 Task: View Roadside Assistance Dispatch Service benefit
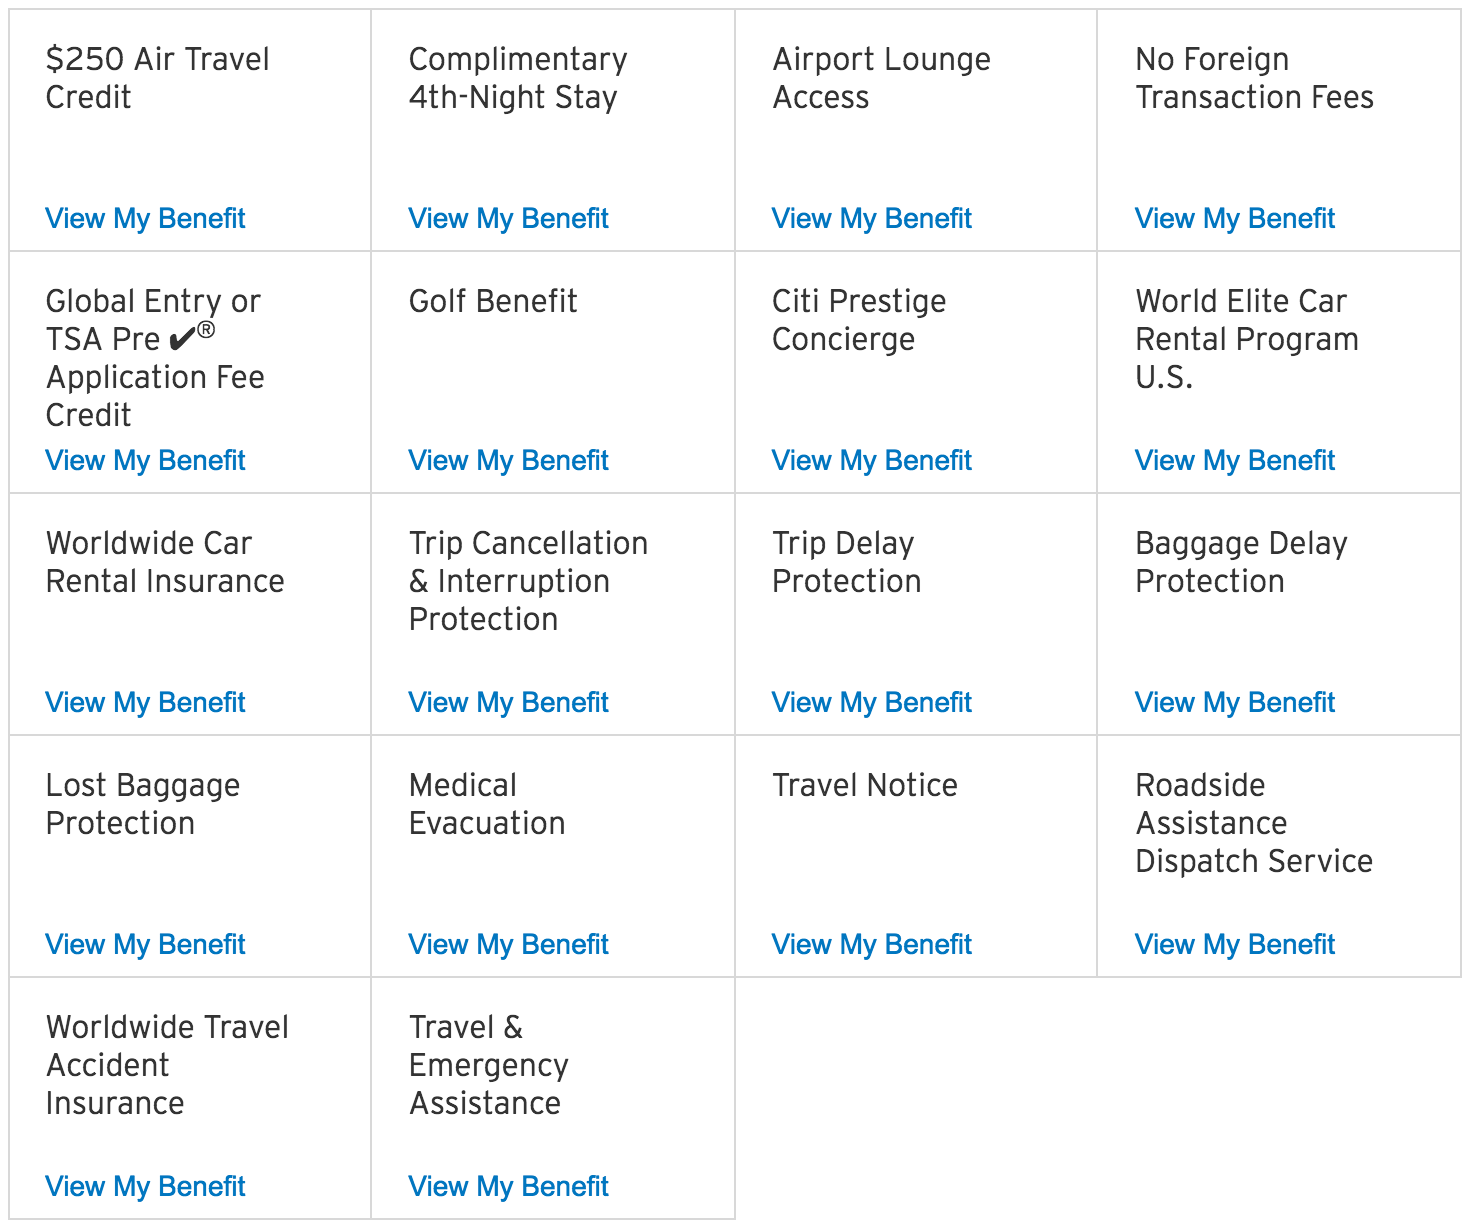tap(1234, 944)
